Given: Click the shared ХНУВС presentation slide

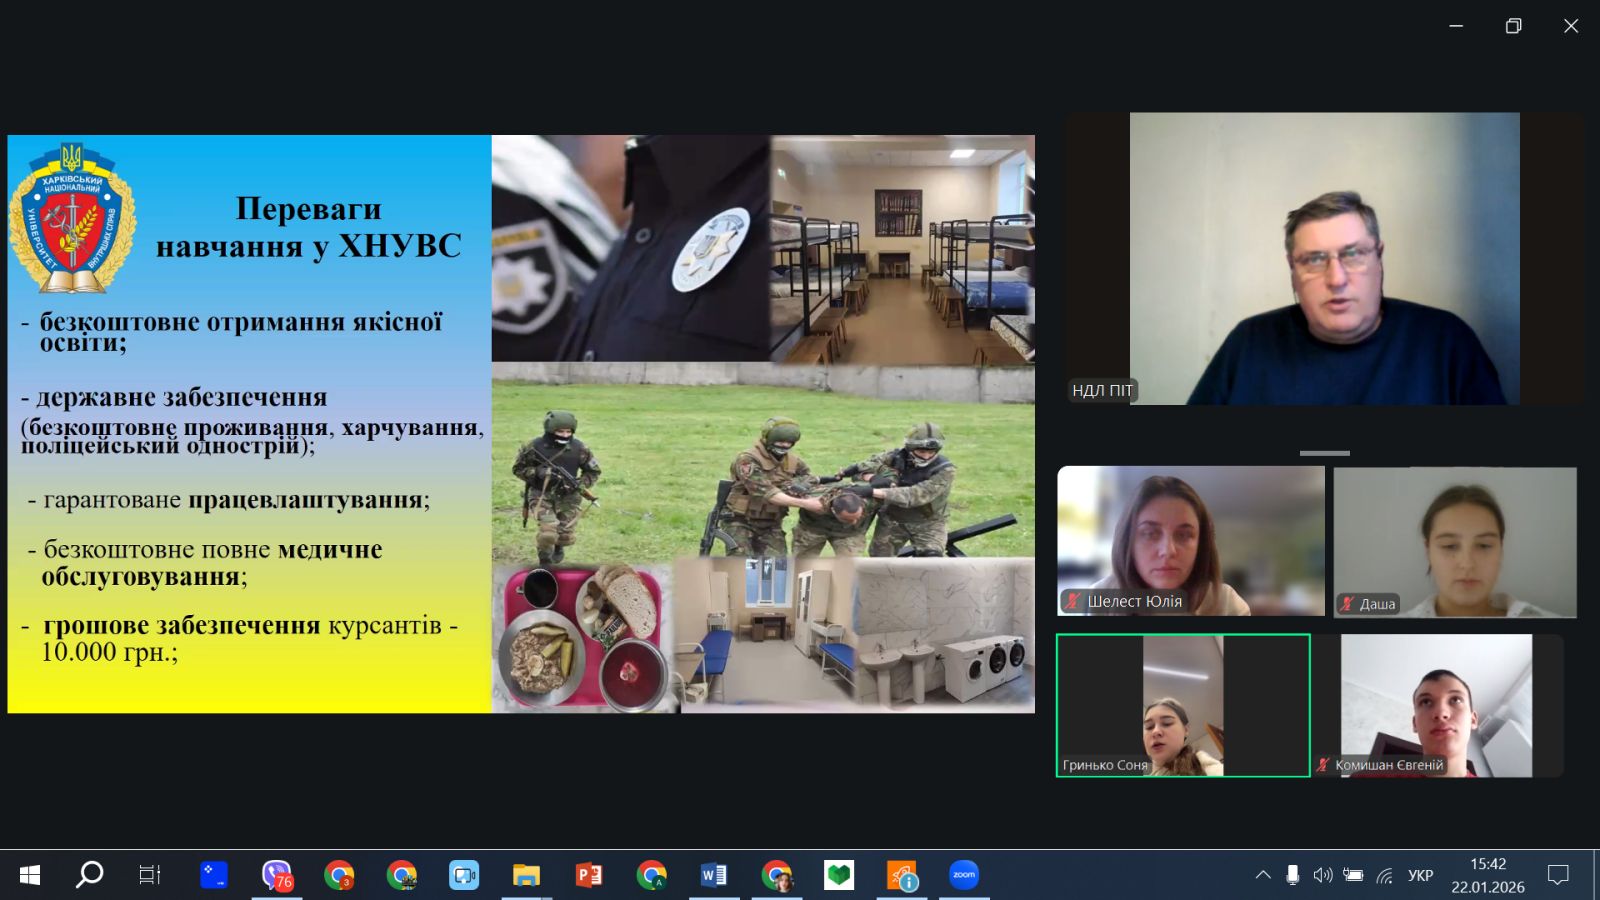Looking at the screenshot, I should click(x=520, y=423).
